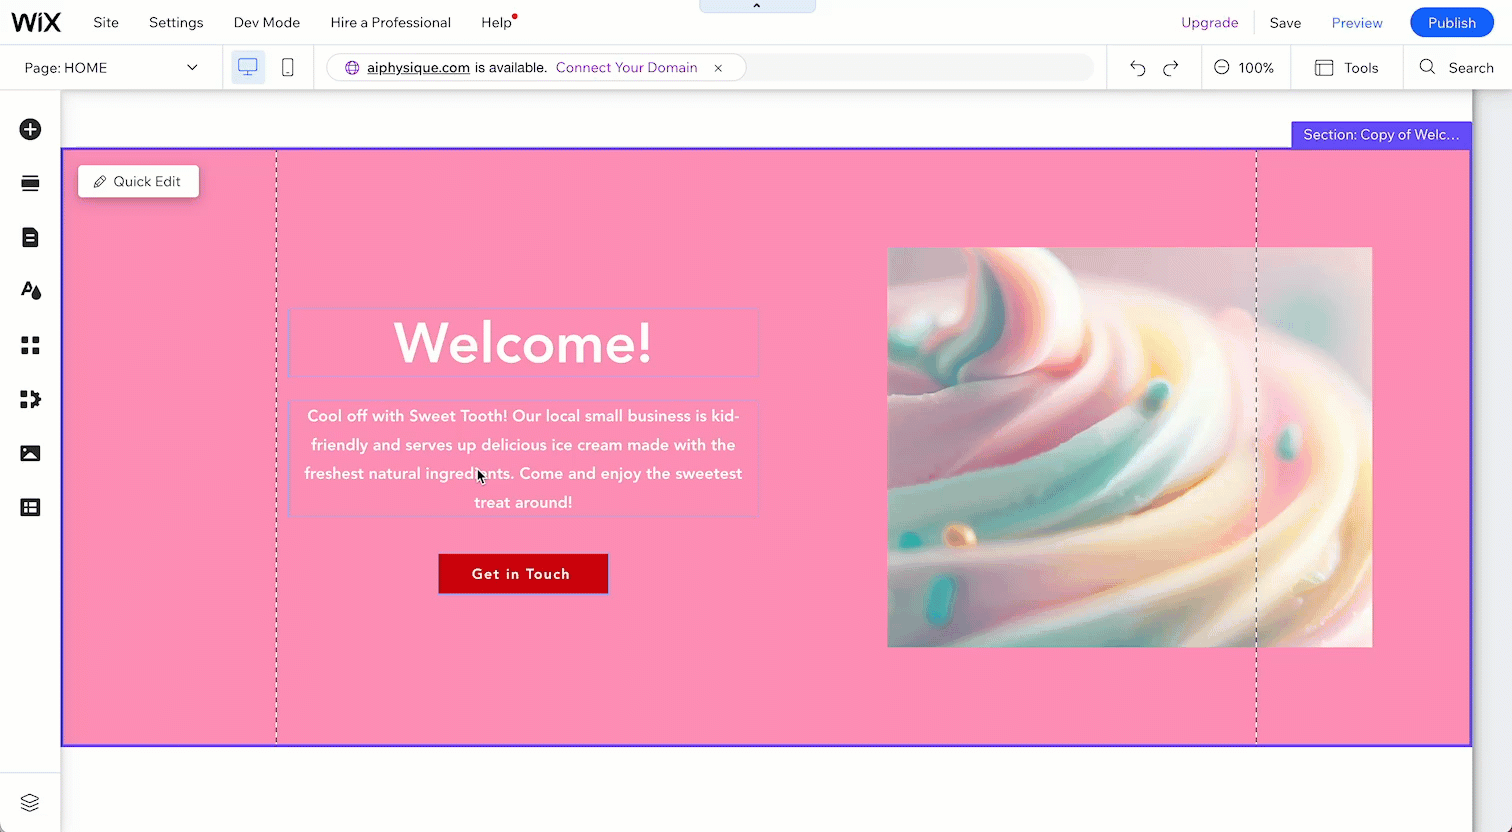Open the Add Elements plus icon

[x=30, y=129]
